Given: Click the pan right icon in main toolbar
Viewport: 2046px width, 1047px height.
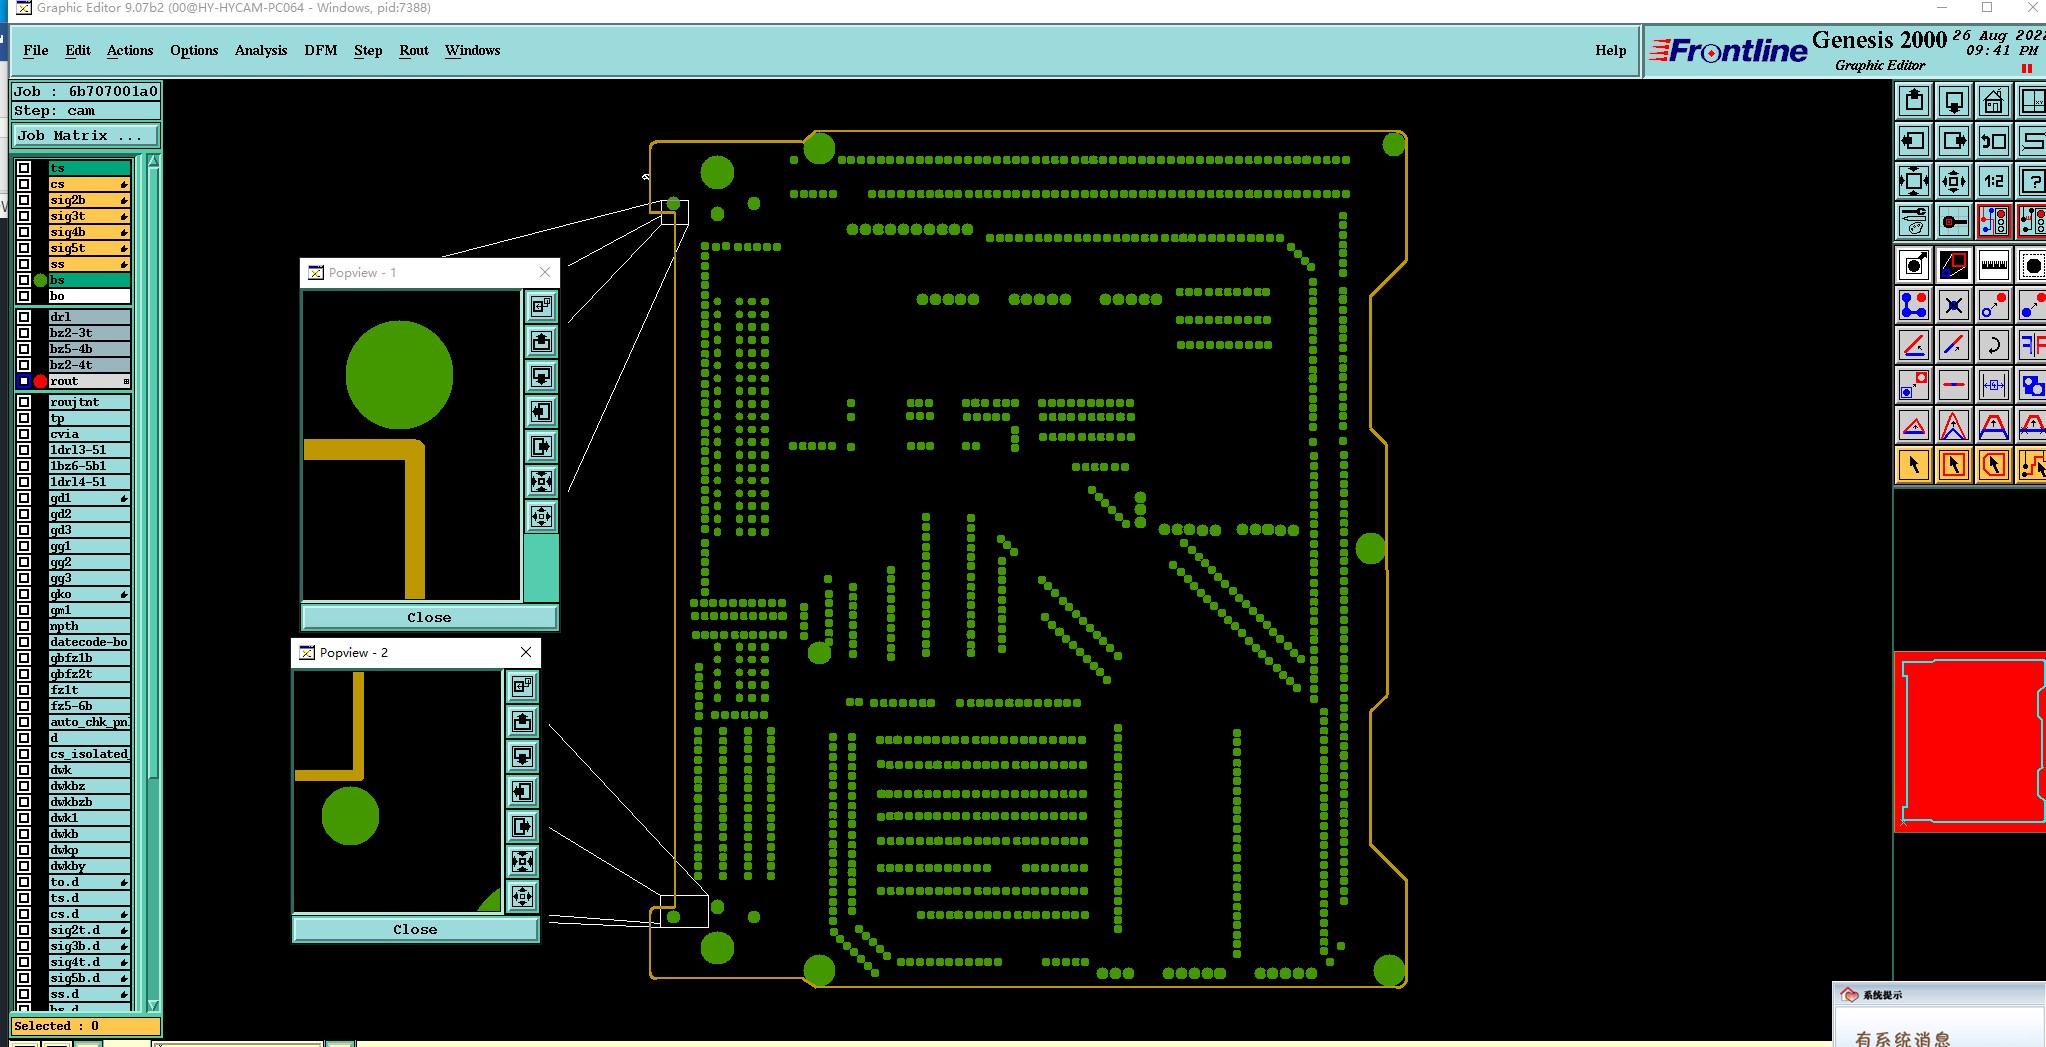Looking at the screenshot, I should pos(1954,141).
